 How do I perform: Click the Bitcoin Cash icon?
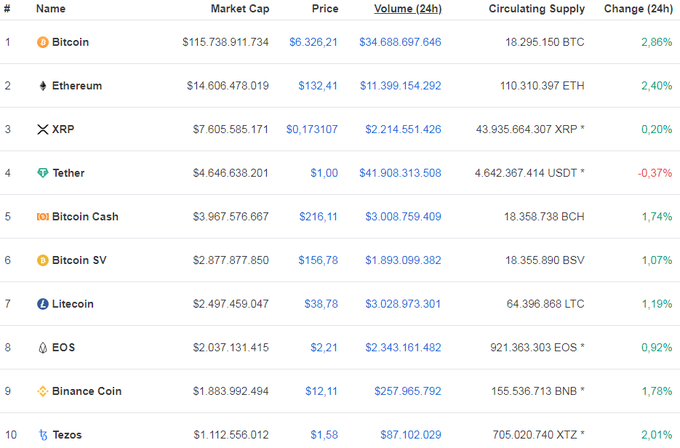click(x=42, y=216)
